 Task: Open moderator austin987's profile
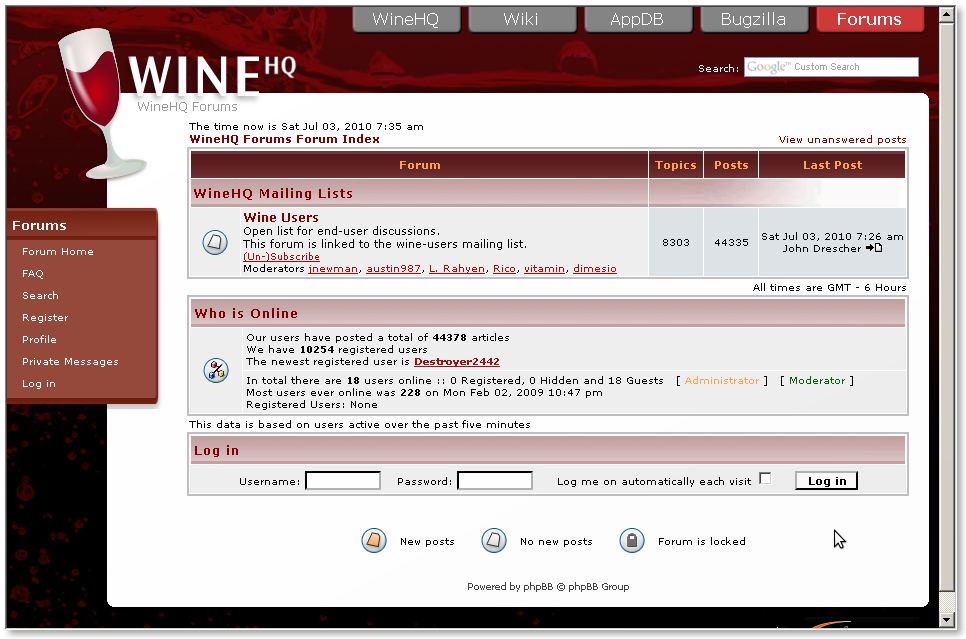point(394,269)
